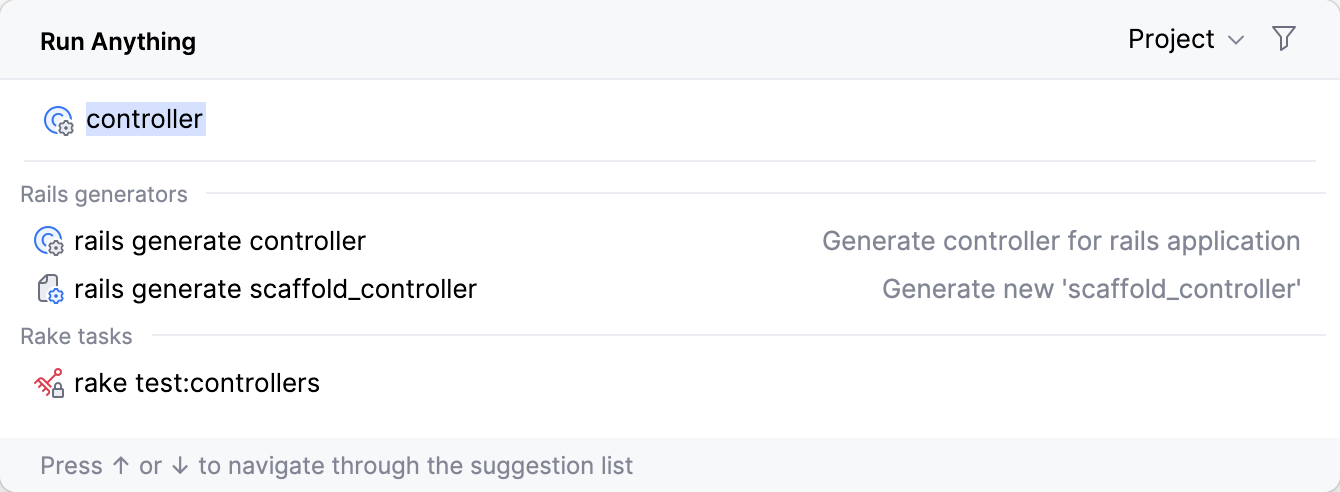Screen dimensions: 1340x492
Task: Click "Generate controller for rails application" description
Action: click(1061, 241)
